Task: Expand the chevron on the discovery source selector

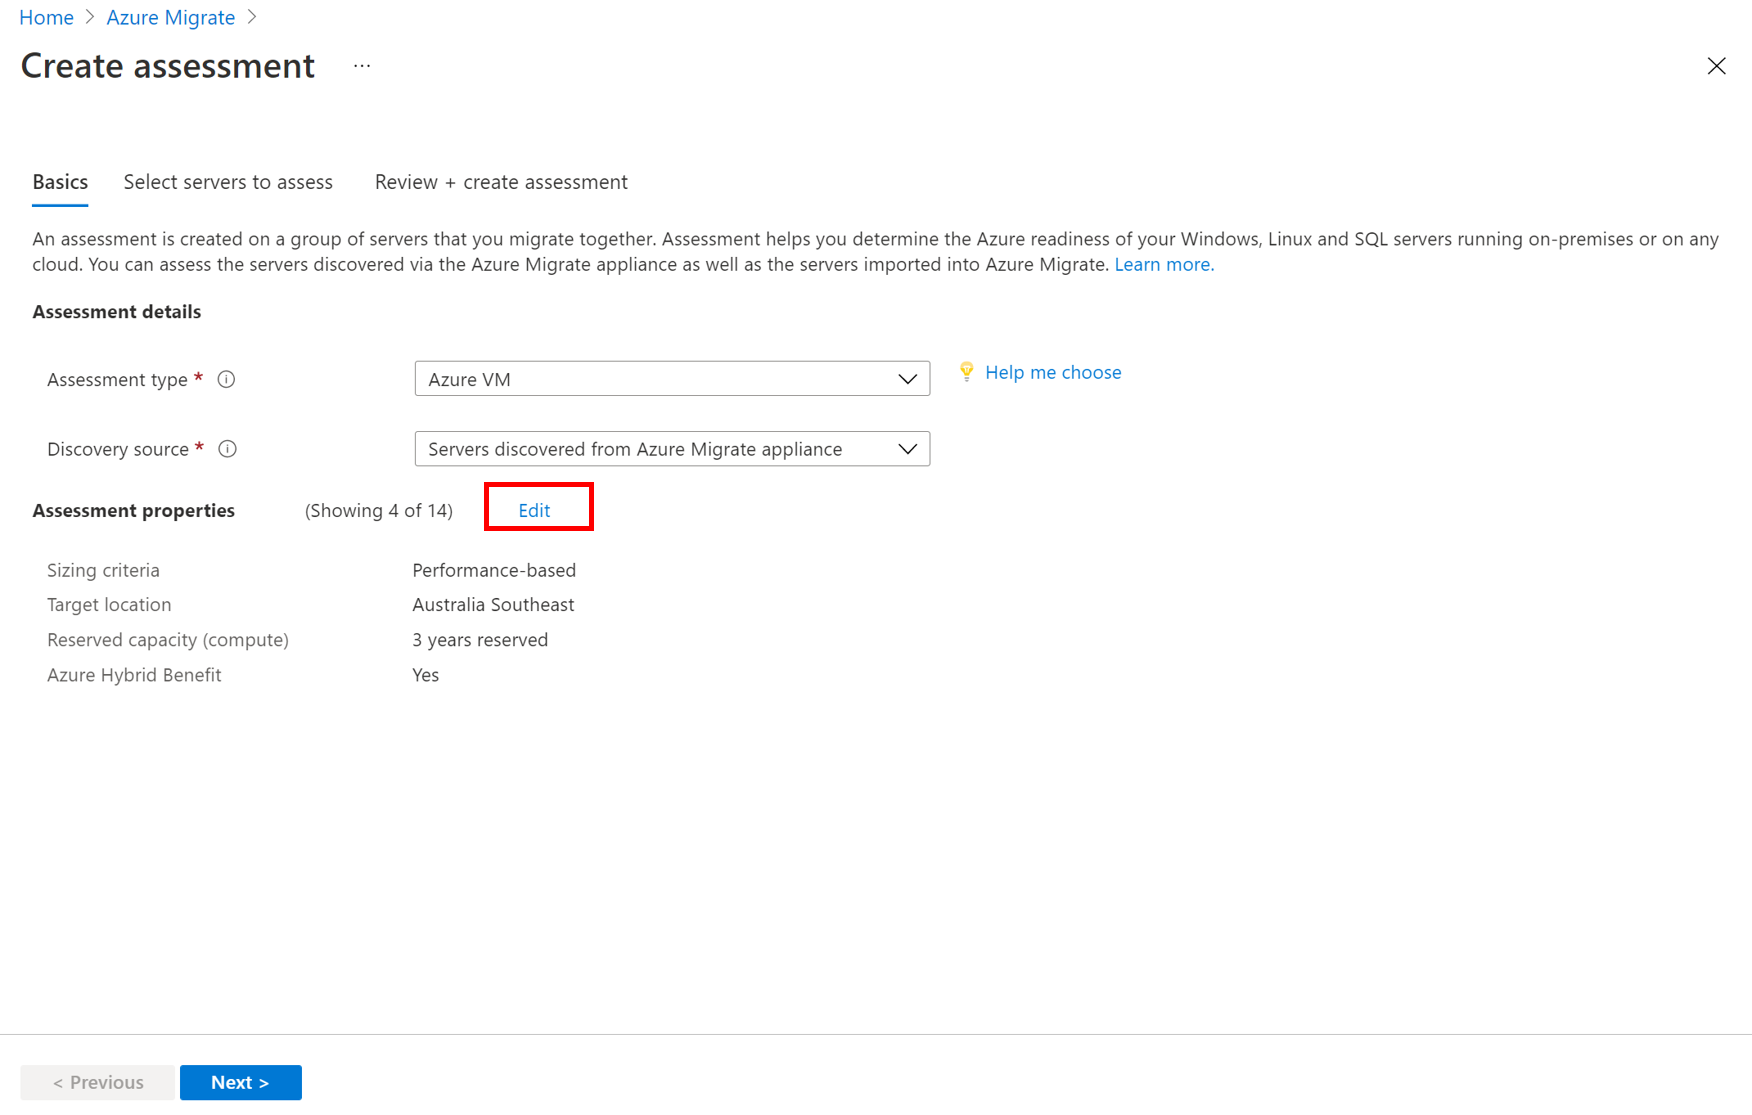Action: tap(907, 449)
